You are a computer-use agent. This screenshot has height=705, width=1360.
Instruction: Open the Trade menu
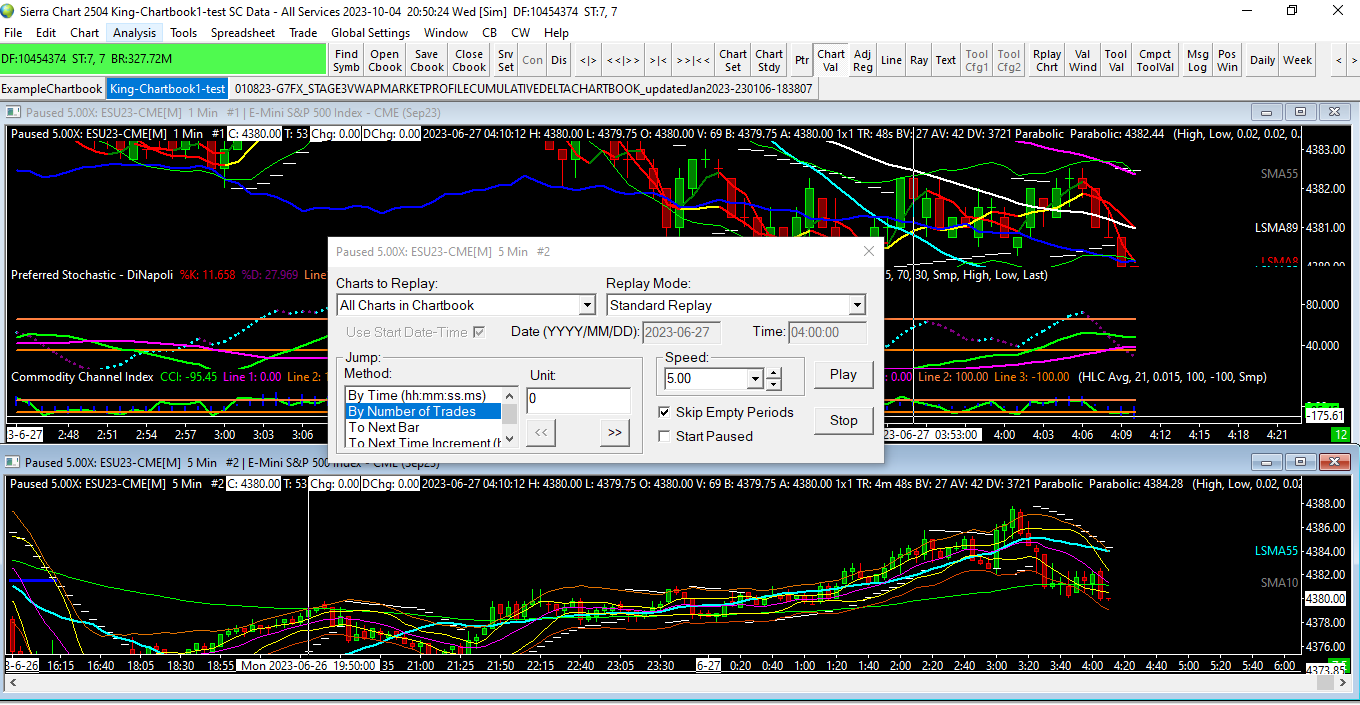pos(303,32)
